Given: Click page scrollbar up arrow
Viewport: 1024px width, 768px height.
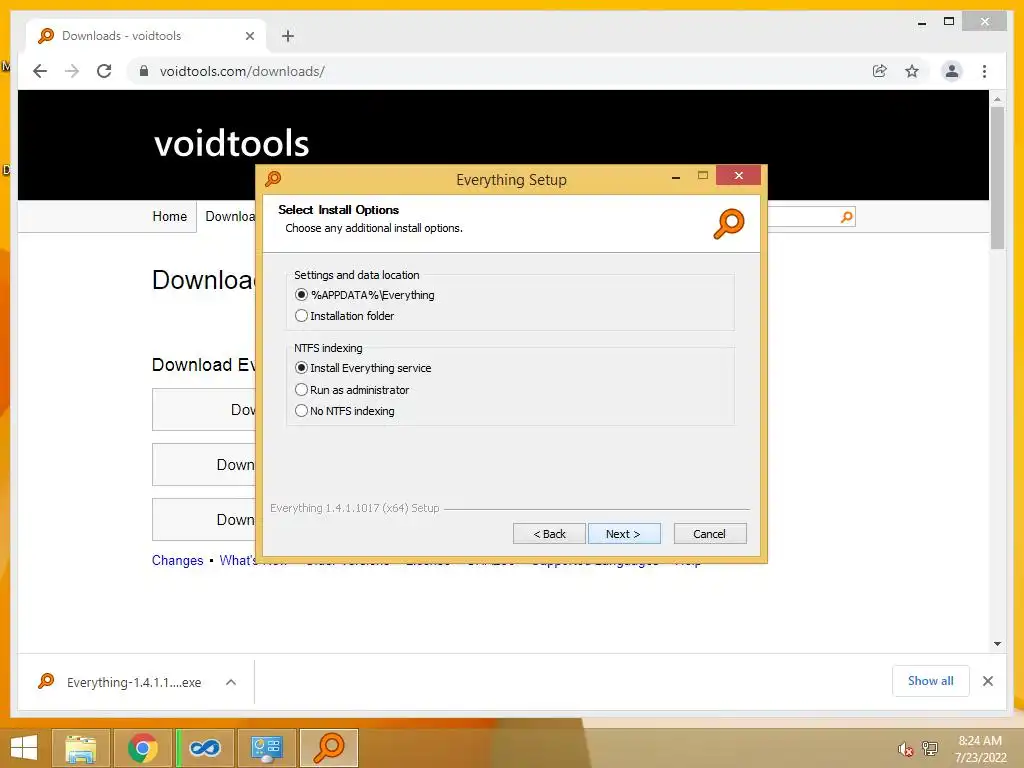Looking at the screenshot, I should (x=997, y=99).
